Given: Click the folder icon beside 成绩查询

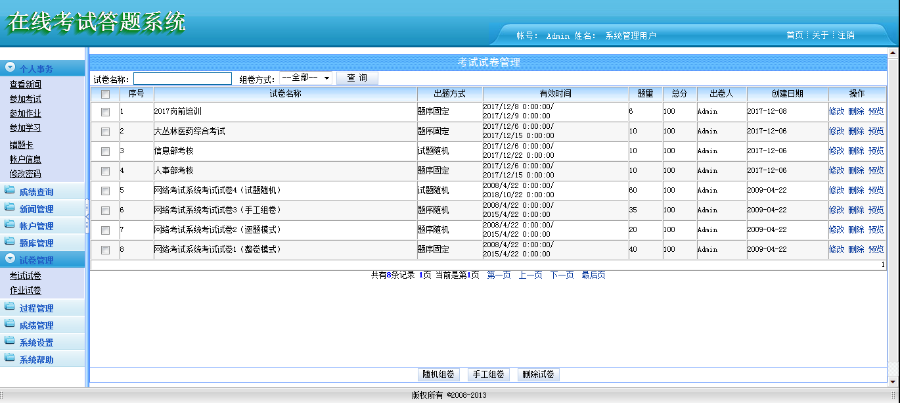Looking at the screenshot, I should click(9, 191).
